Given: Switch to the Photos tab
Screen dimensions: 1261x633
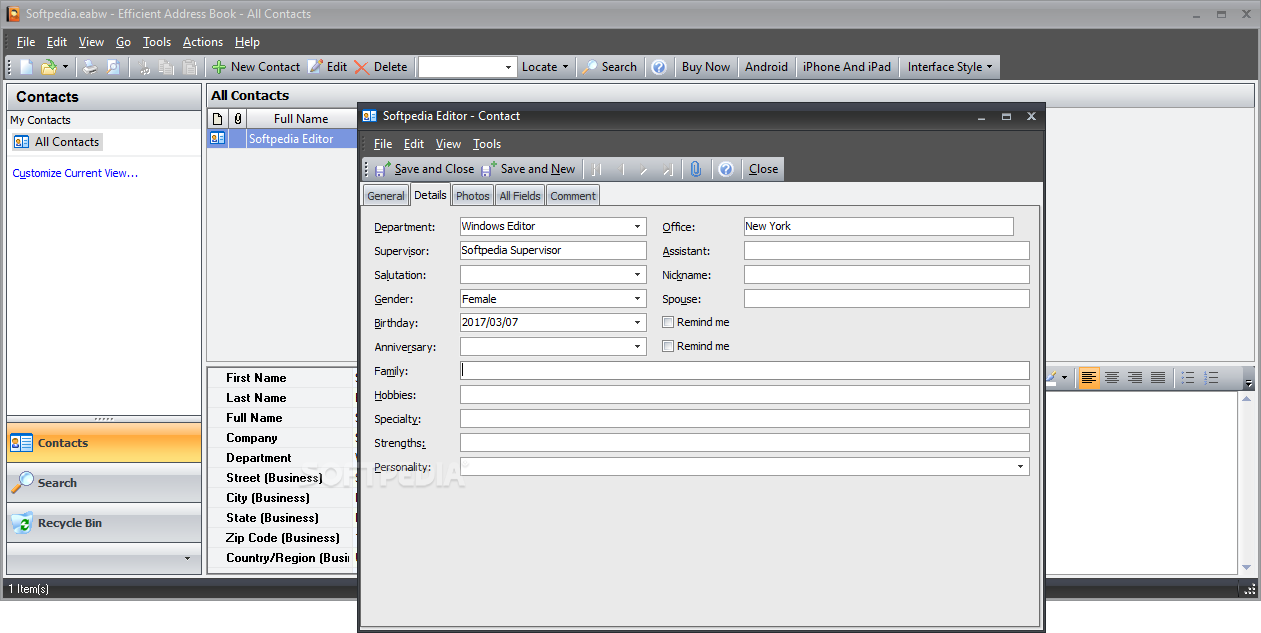Looking at the screenshot, I should (x=473, y=196).
